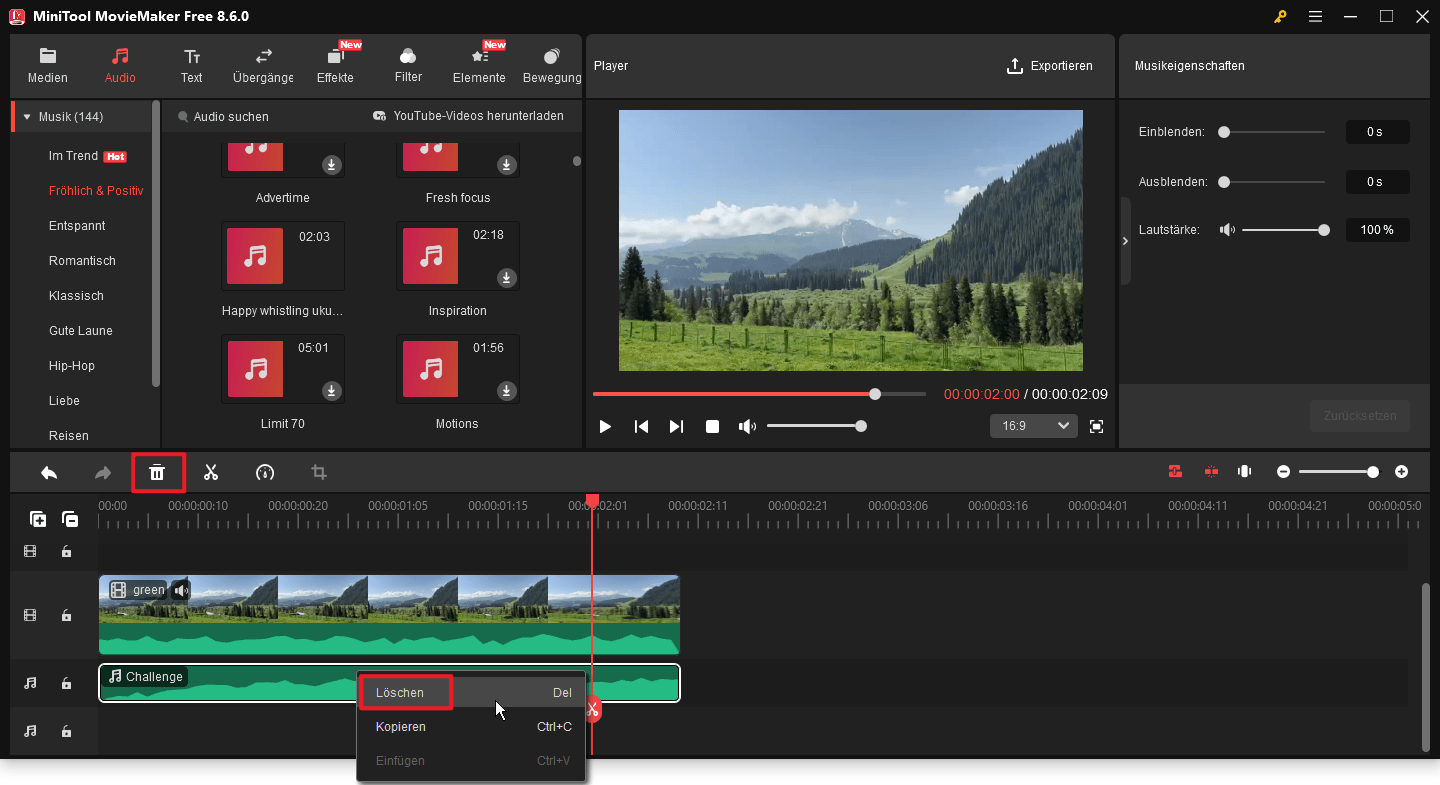The height and width of the screenshot is (785, 1440).
Task: Click the Redo arrow icon
Action: click(x=102, y=472)
